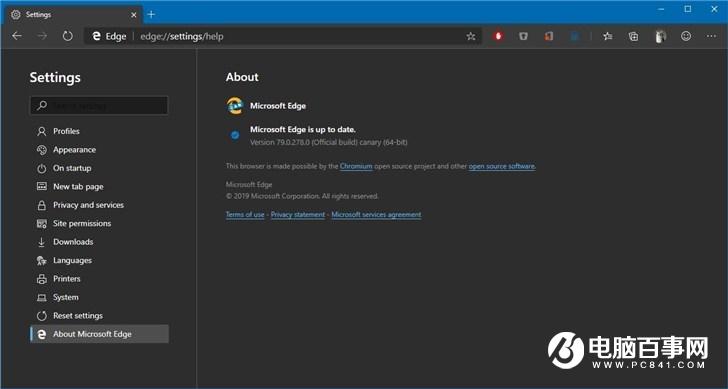Open the Collections icon
Viewport: 728px width, 389px height.
click(x=633, y=36)
